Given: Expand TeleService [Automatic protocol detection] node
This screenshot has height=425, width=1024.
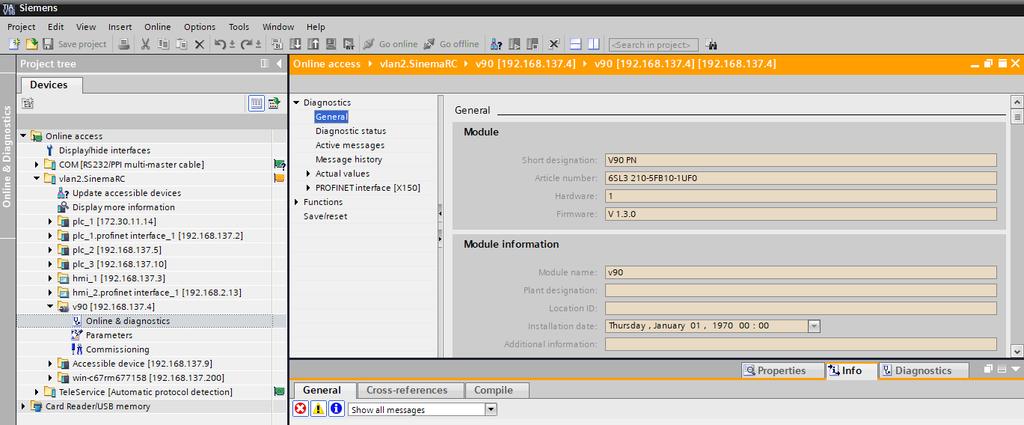Looking at the screenshot, I should (x=37, y=392).
